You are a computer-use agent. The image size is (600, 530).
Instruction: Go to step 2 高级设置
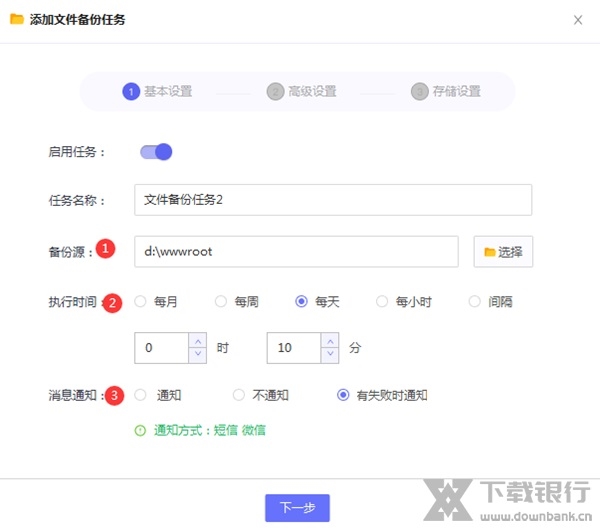pos(302,91)
